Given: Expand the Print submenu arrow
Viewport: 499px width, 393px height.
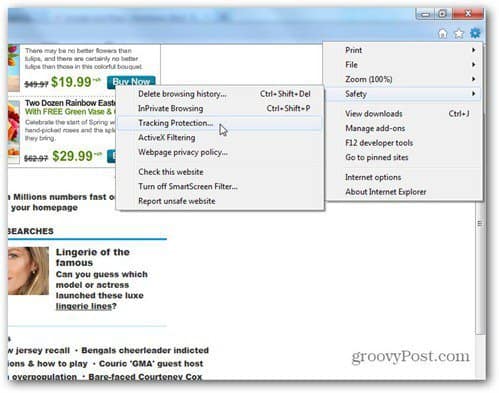Looking at the screenshot, I should (473, 50).
